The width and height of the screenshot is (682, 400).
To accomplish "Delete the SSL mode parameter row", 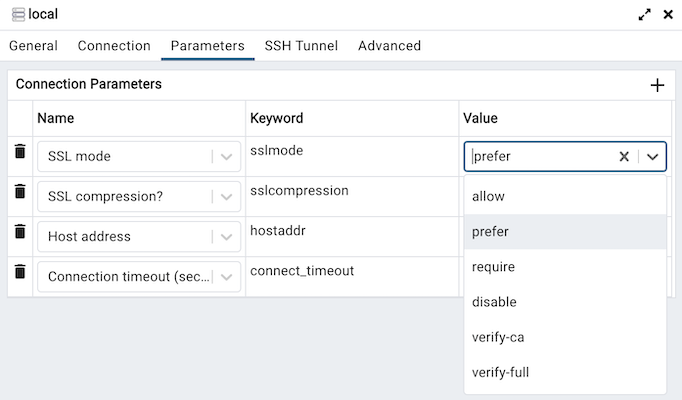I will point(20,151).
